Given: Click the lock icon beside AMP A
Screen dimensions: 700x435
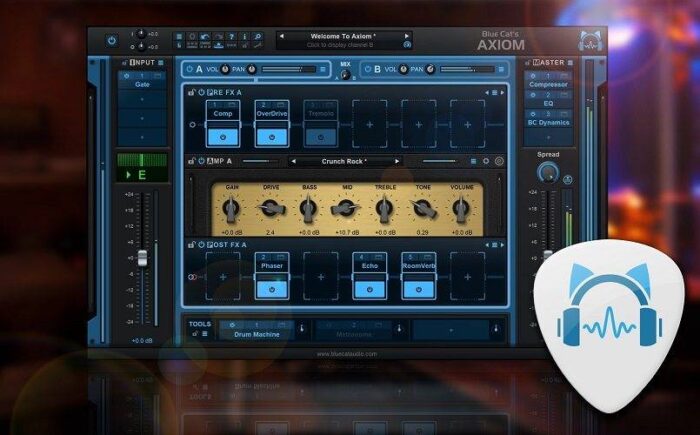Looking at the screenshot, I should pyautogui.click(x=190, y=161).
